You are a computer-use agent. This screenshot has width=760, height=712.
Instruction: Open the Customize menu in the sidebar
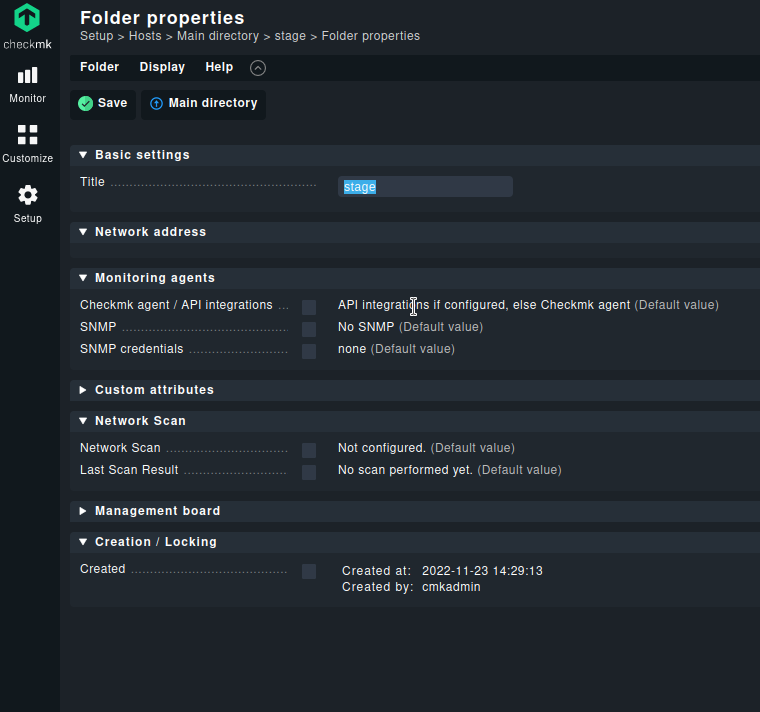click(x=28, y=144)
